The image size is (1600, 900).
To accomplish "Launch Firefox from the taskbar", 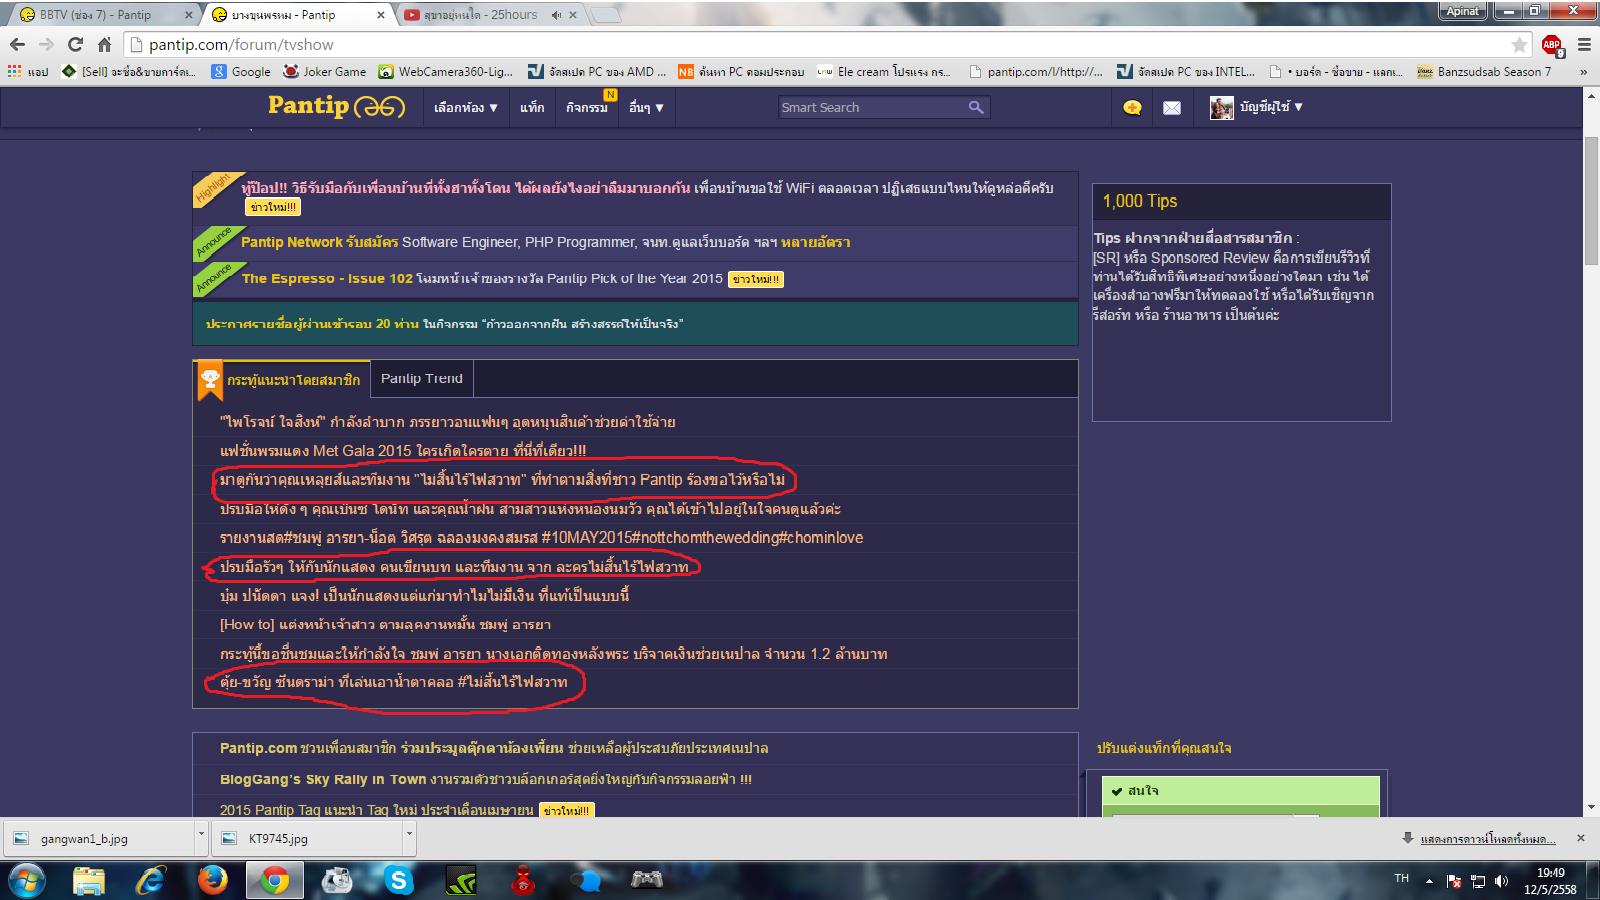I will (x=212, y=881).
